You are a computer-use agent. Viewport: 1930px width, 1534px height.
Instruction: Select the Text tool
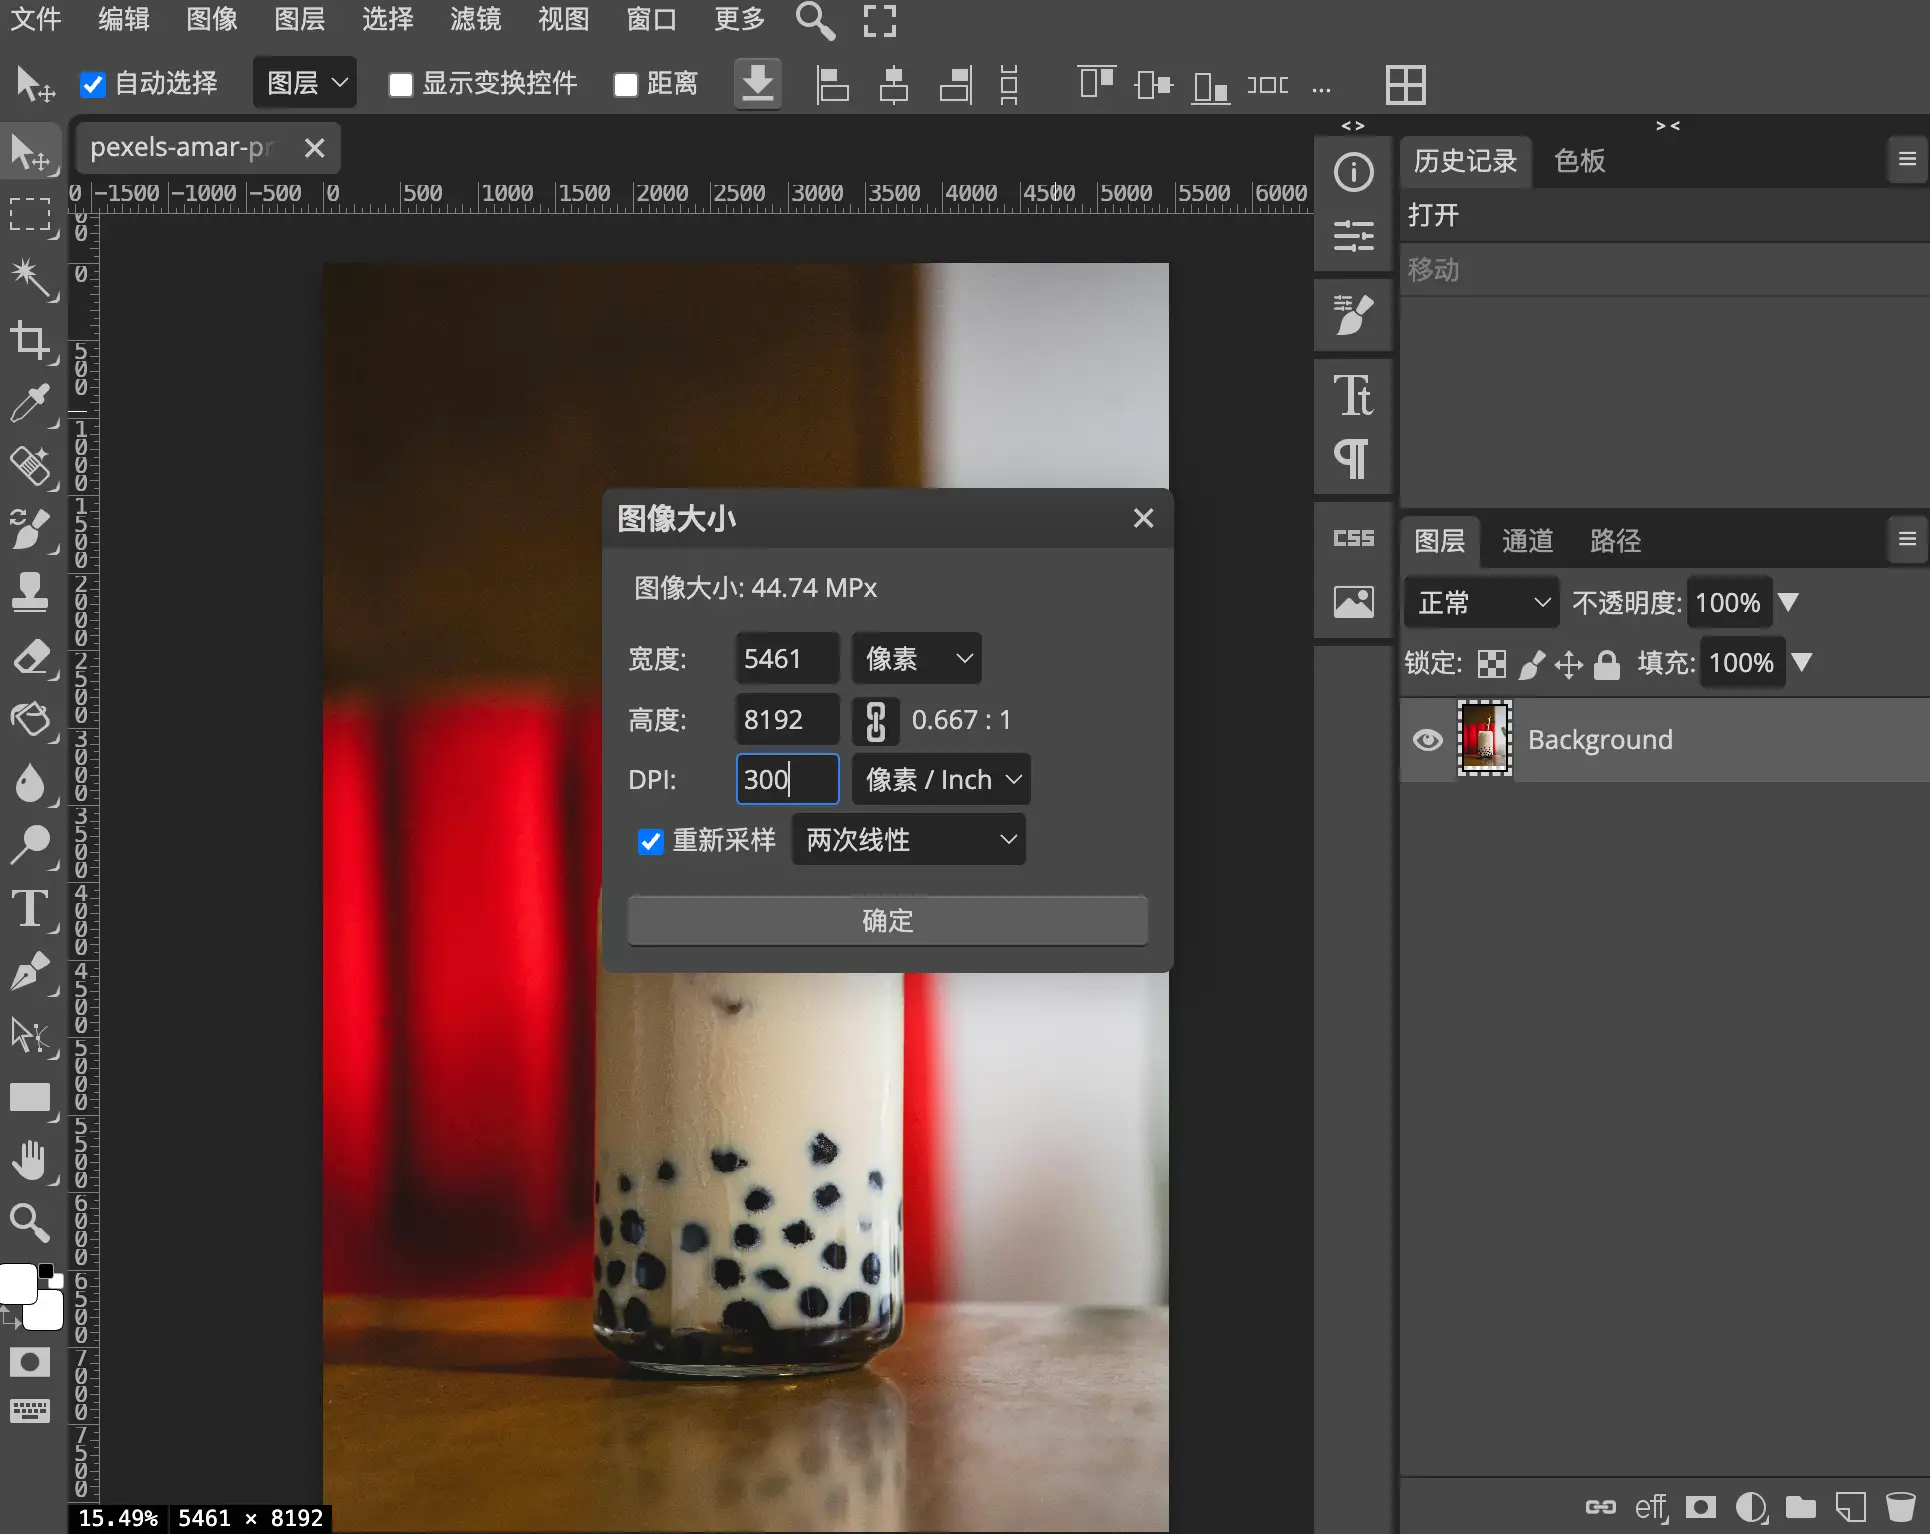[x=29, y=909]
